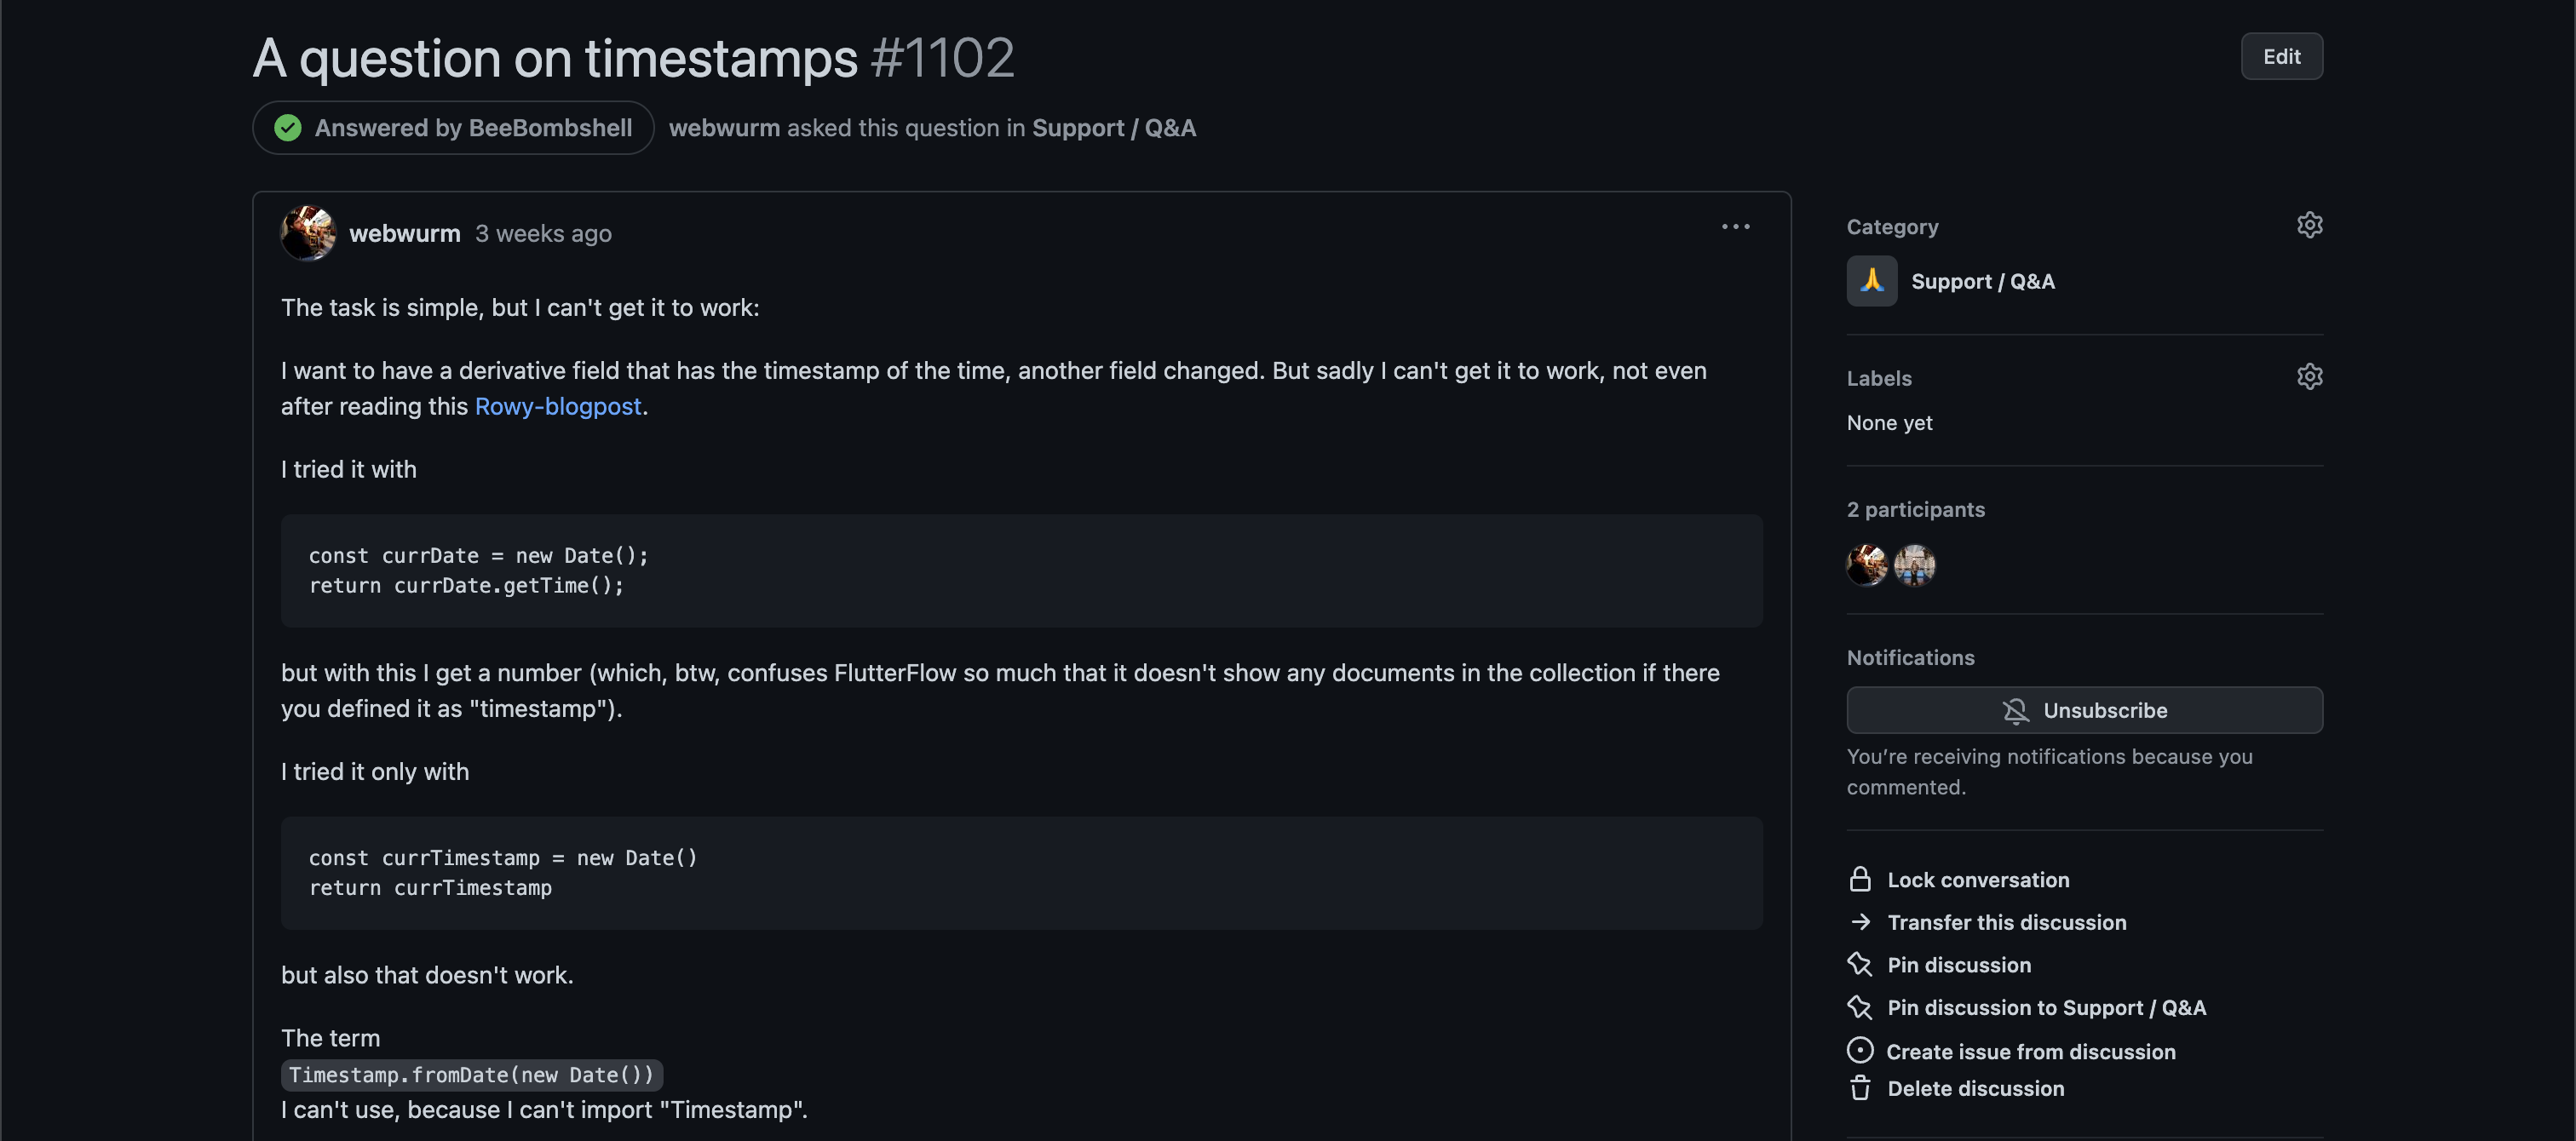Open the three-dot menu on webwurm's post
The width and height of the screenshot is (2576, 1141).
click(x=1735, y=227)
